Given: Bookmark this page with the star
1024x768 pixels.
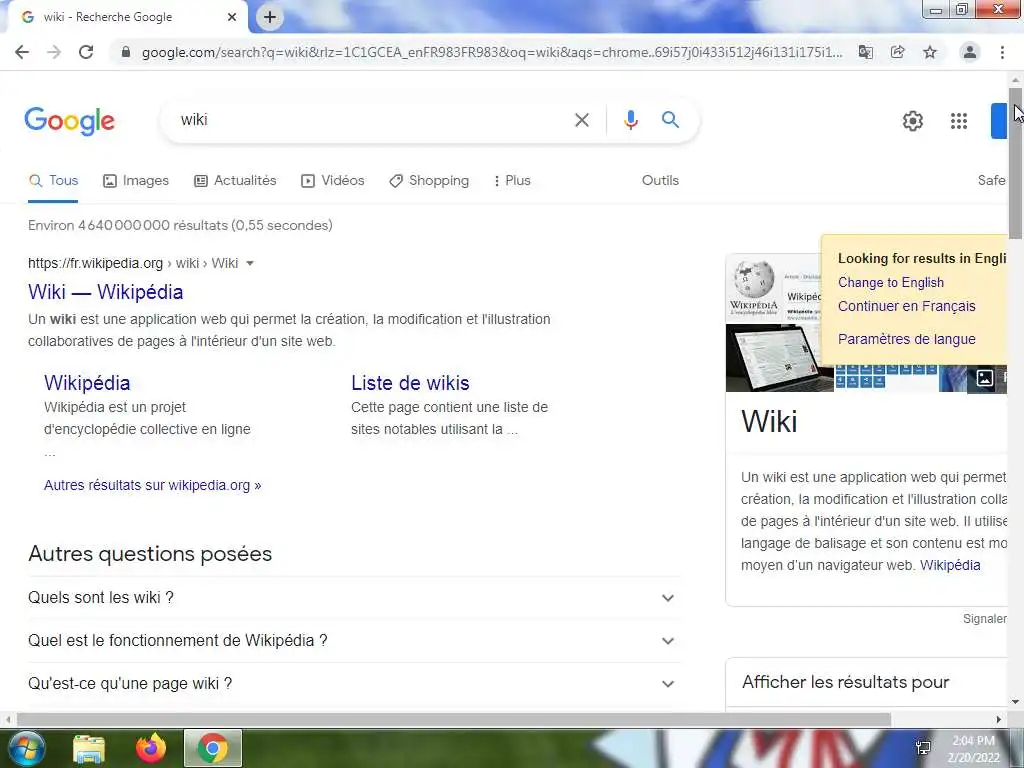Looking at the screenshot, I should click(930, 52).
